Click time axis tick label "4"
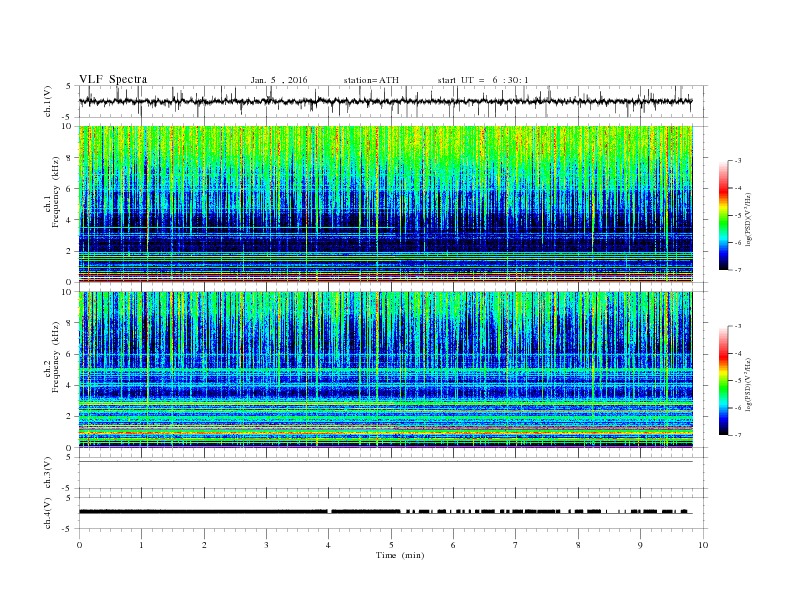 (329, 545)
